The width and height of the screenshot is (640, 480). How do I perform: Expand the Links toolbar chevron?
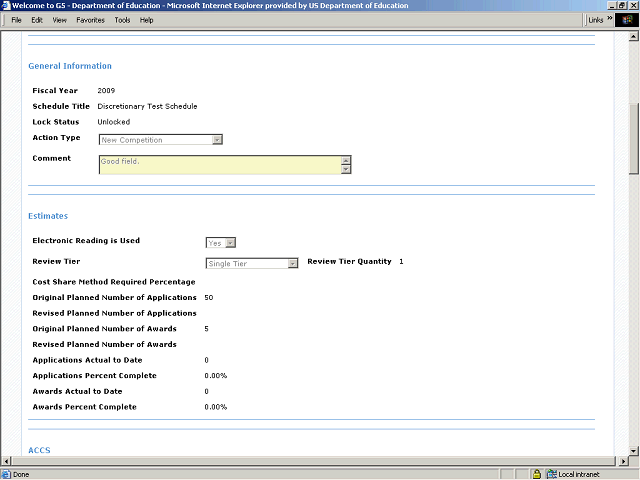coord(609,18)
